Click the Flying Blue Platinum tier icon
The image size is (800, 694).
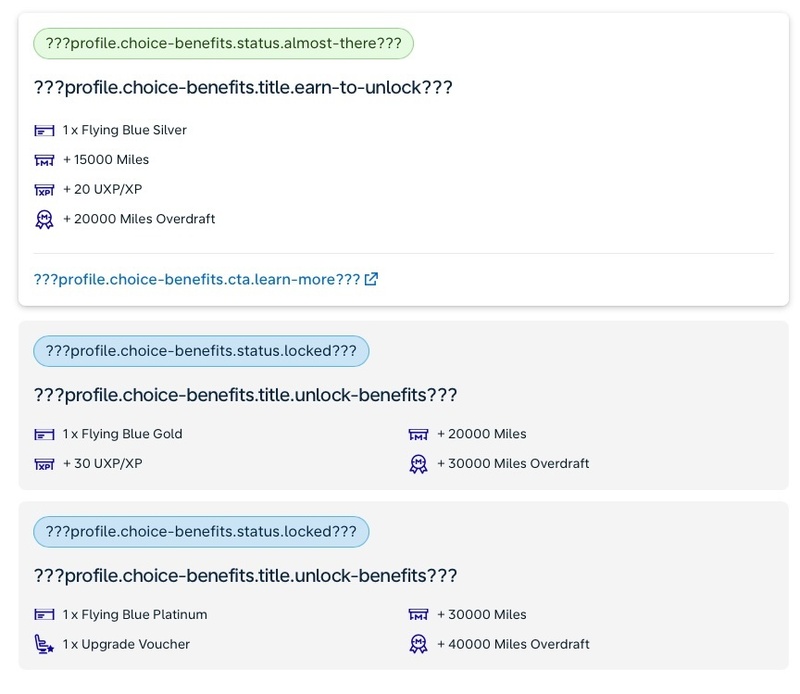[42, 613]
